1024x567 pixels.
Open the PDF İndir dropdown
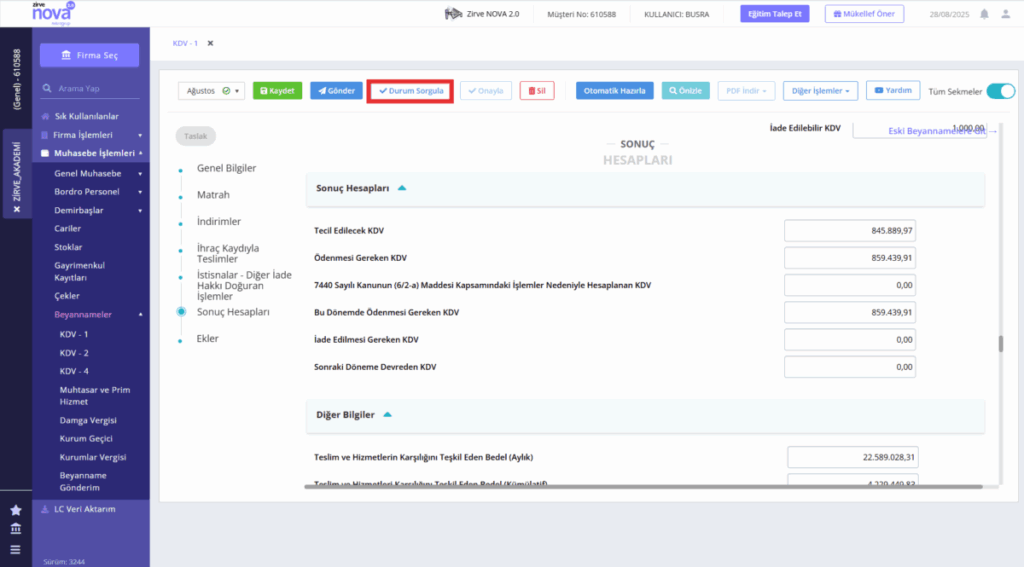point(746,91)
